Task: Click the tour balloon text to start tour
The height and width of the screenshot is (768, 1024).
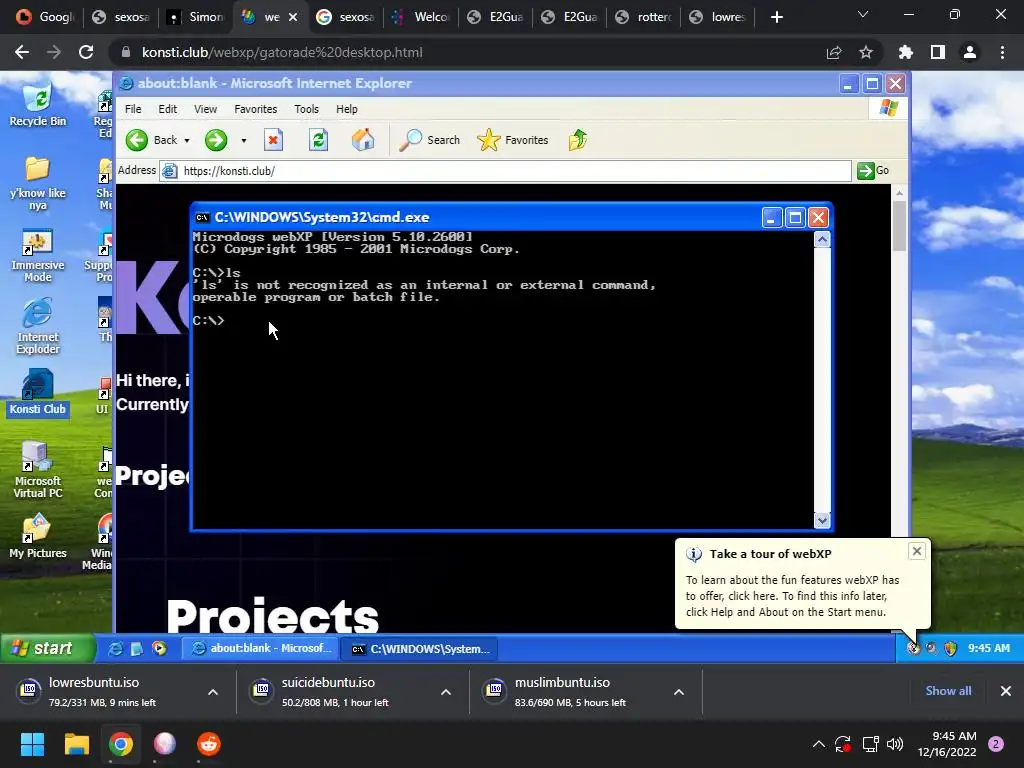Action: [x=792, y=596]
